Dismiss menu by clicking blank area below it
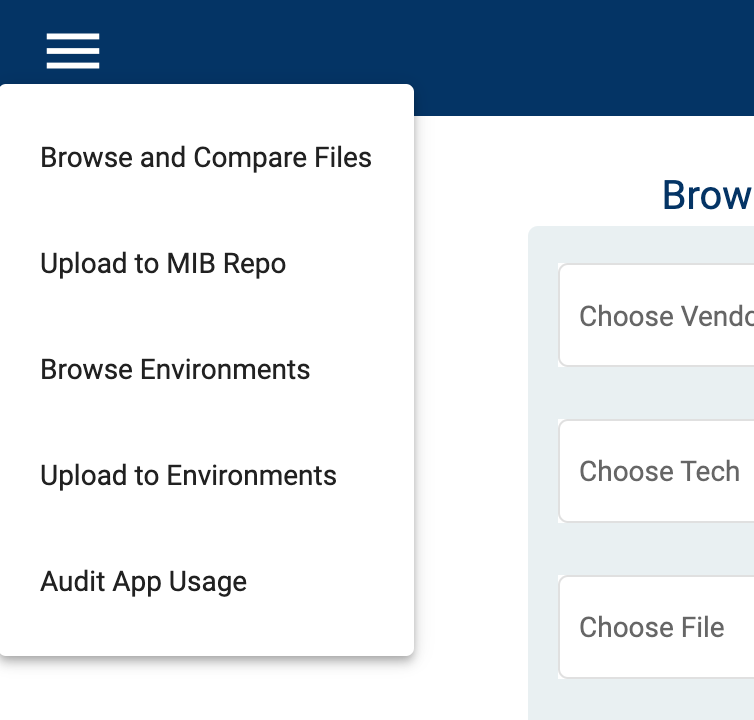Screen dimensions: 754x720 click(x=200, y=690)
